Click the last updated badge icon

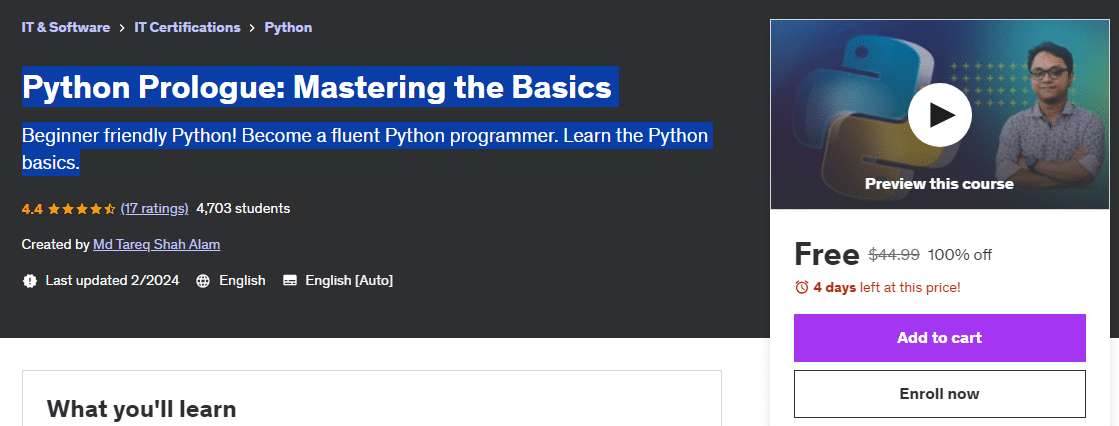30,281
